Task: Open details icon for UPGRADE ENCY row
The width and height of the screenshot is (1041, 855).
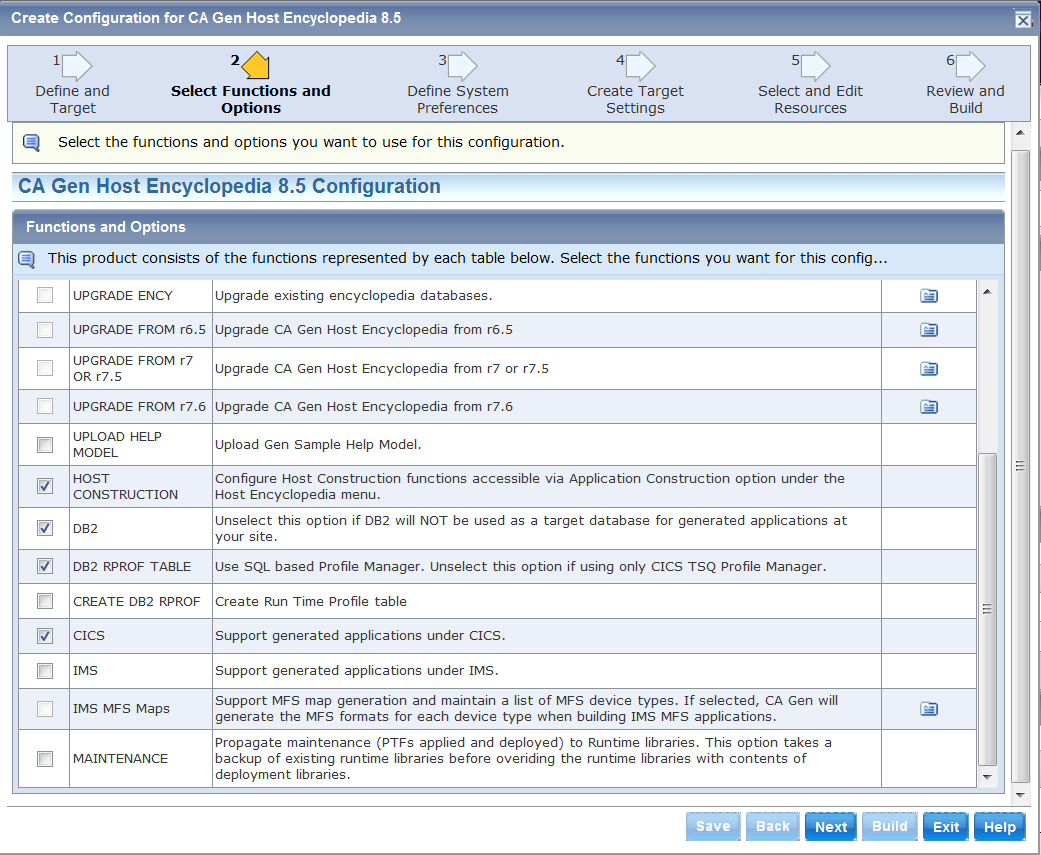Action: click(929, 296)
